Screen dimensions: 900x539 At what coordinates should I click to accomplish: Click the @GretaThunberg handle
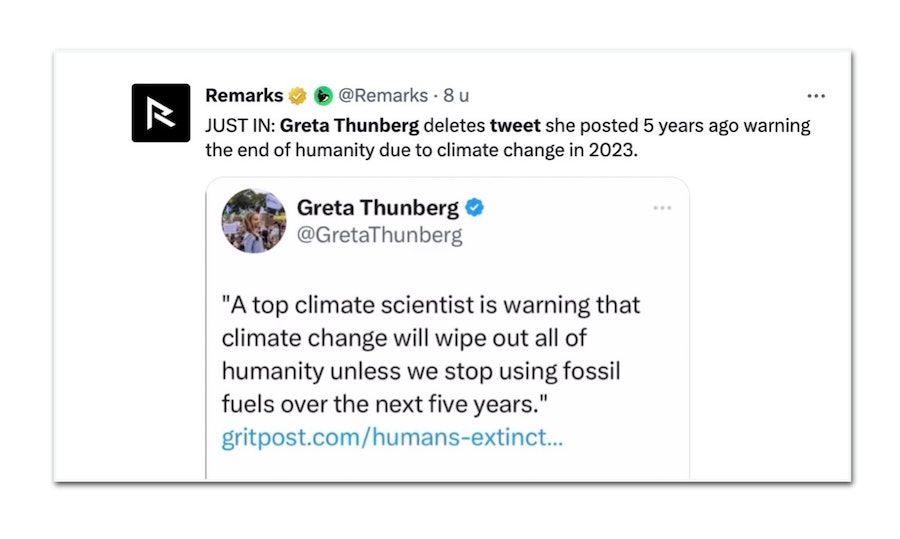379,235
